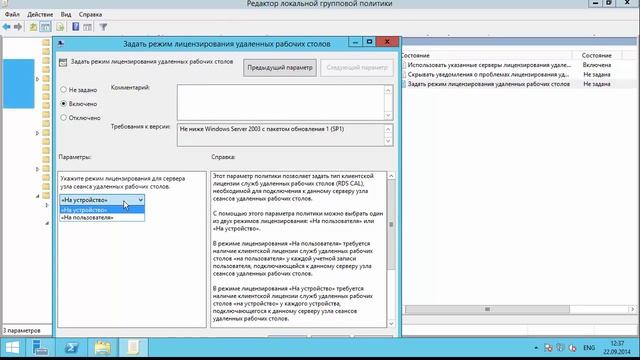This screenshot has height=360, width=640.
Task: Click the export list toolbar icon
Action: pos(60,27)
